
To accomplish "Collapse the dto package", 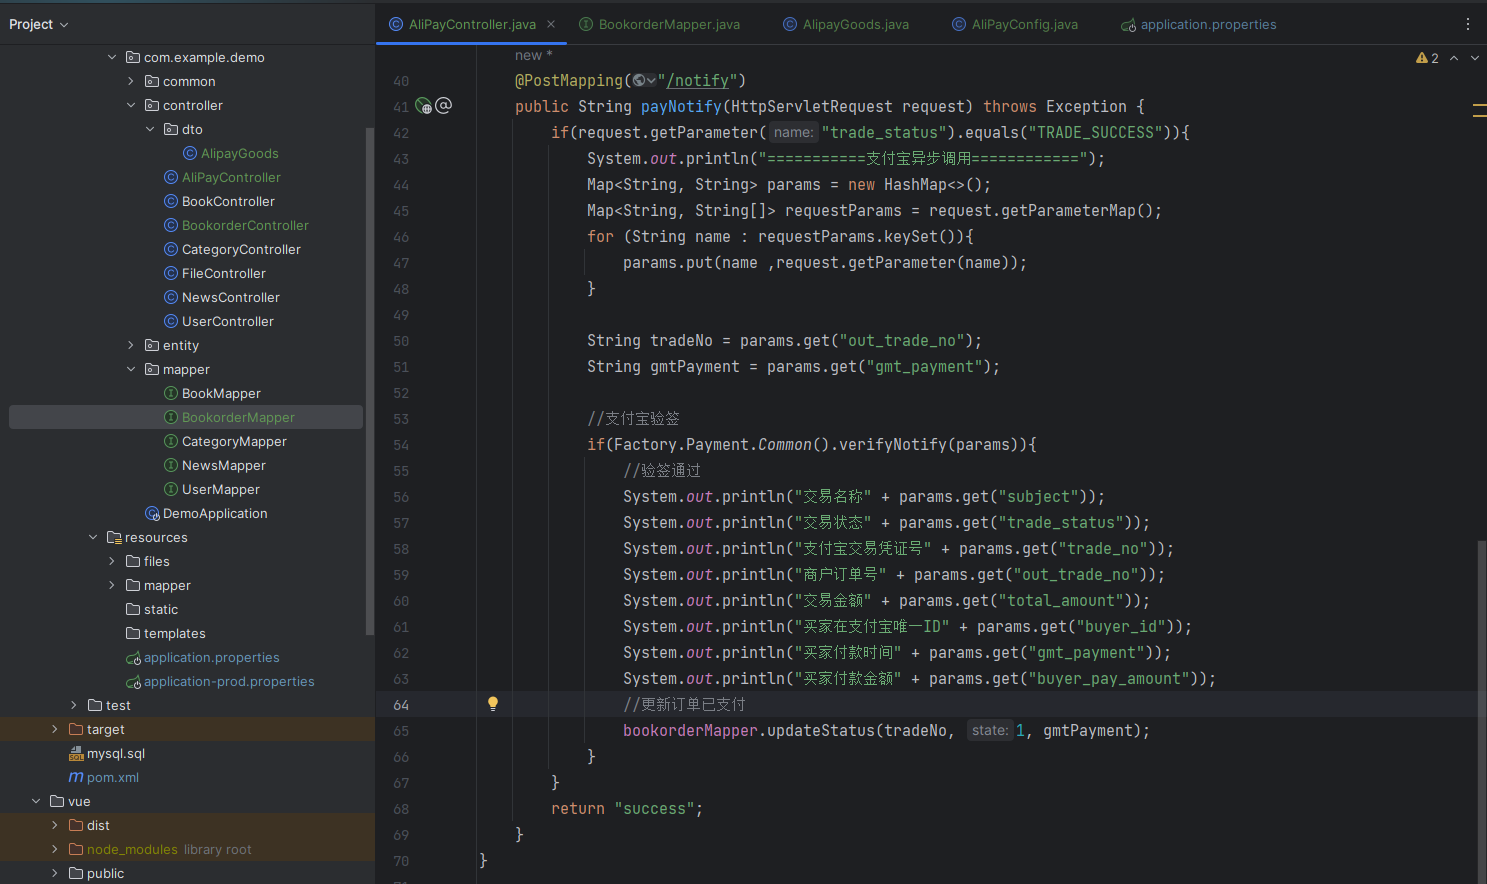I will (x=150, y=129).
